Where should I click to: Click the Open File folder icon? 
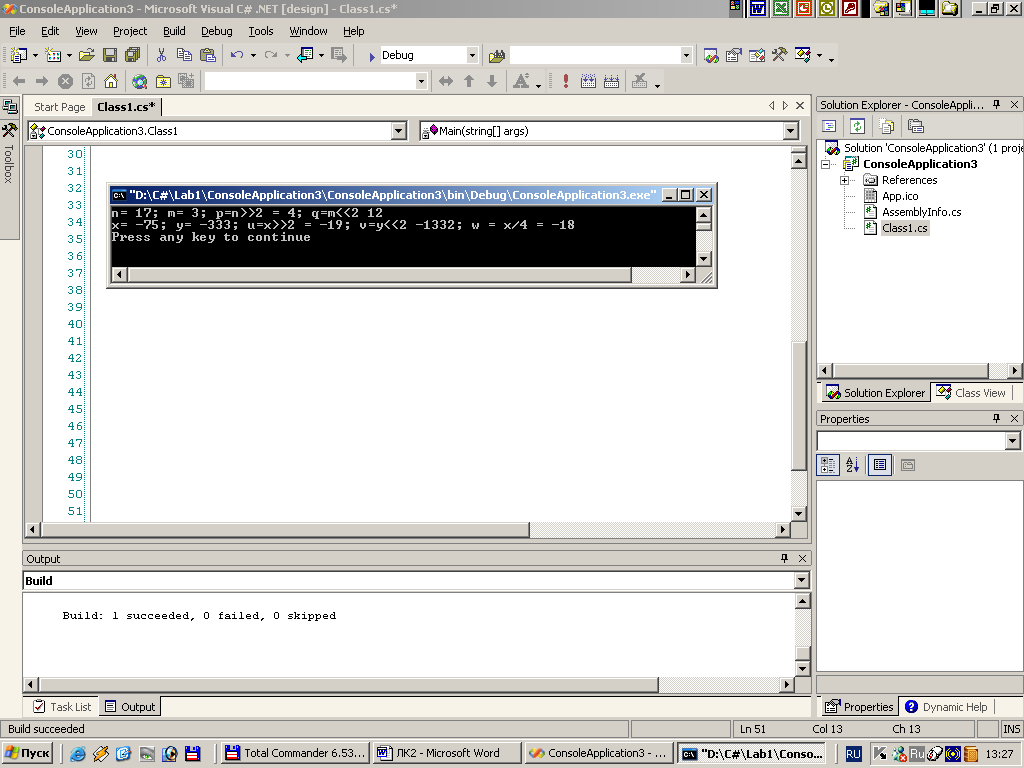click(x=87, y=56)
